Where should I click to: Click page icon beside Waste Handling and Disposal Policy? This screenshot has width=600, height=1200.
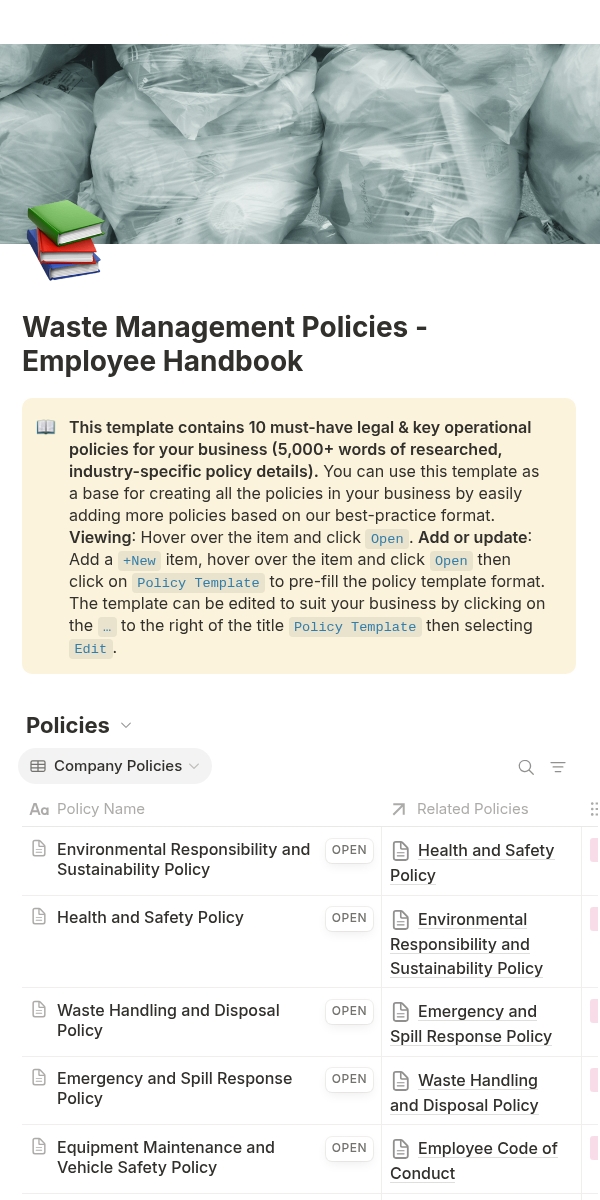pyautogui.click(x=39, y=1010)
